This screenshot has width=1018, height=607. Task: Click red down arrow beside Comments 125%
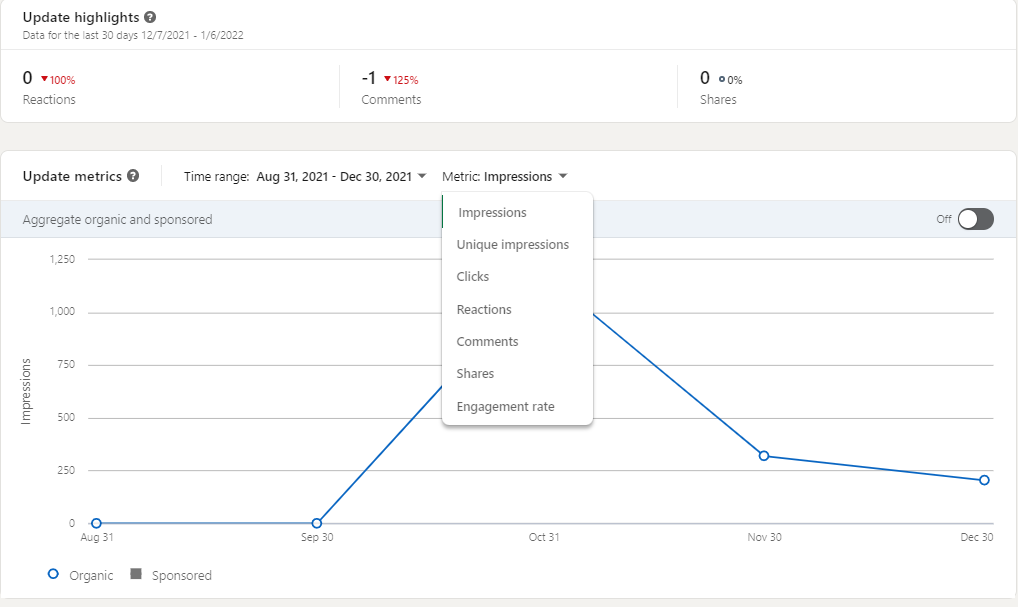click(x=387, y=79)
